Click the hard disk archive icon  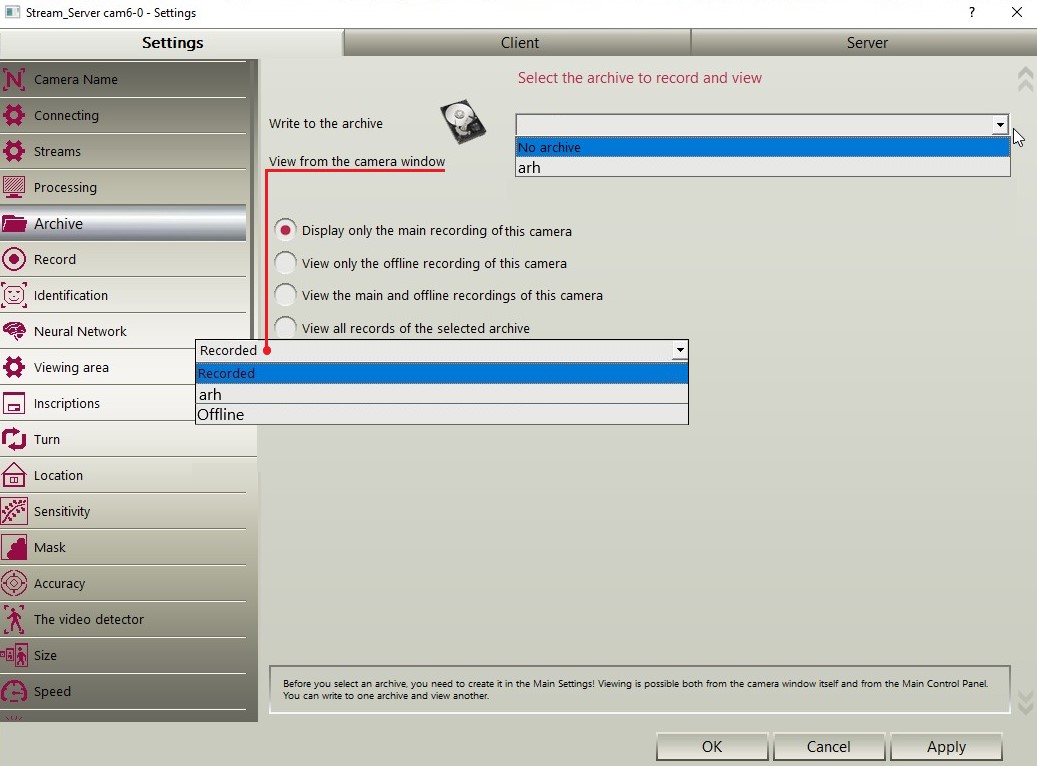pyautogui.click(x=463, y=122)
